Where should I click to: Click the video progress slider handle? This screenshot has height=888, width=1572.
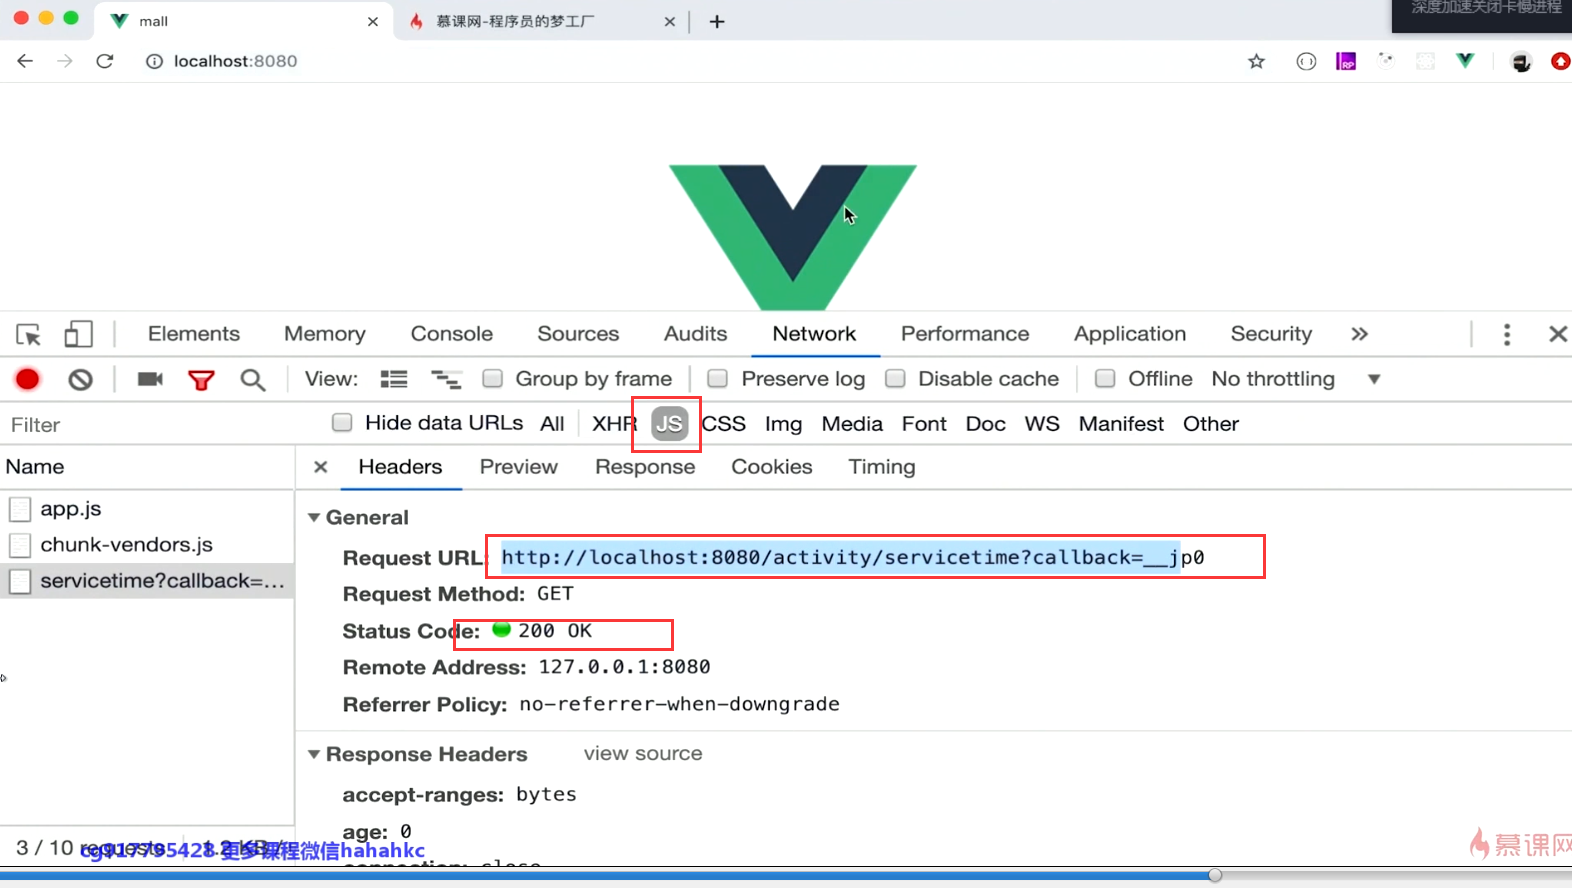click(x=1215, y=875)
